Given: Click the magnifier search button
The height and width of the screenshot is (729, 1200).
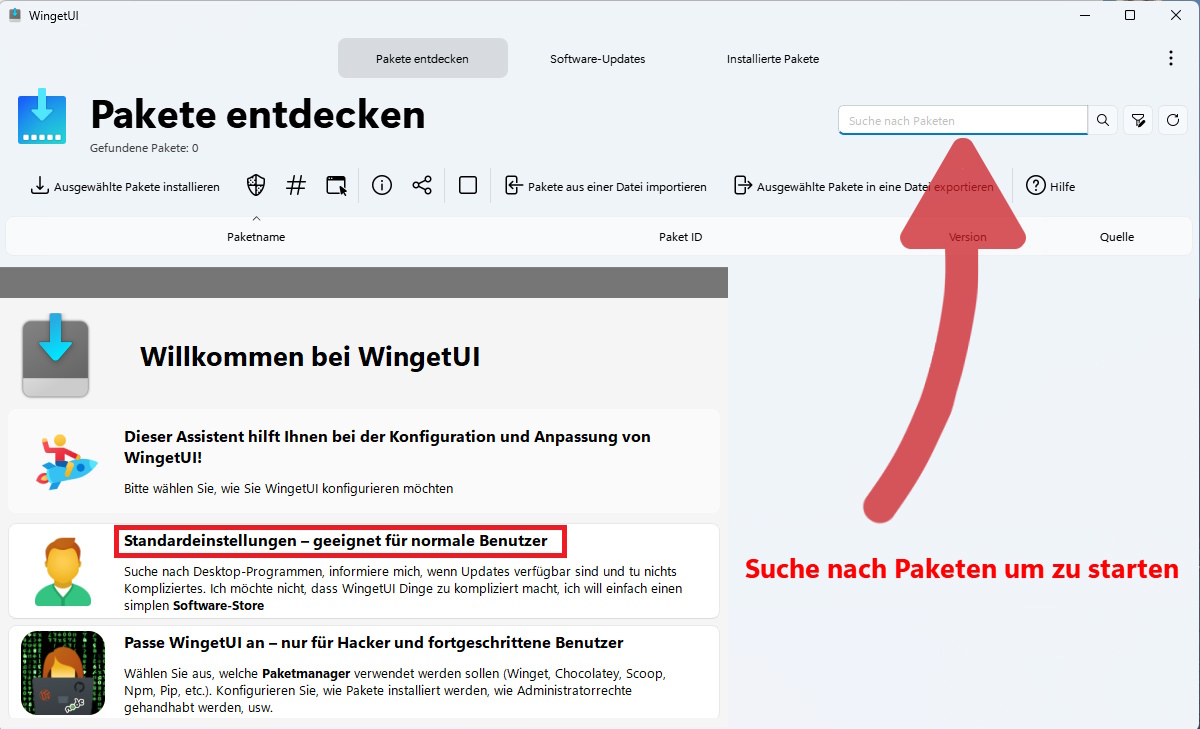Looking at the screenshot, I should [x=1103, y=121].
